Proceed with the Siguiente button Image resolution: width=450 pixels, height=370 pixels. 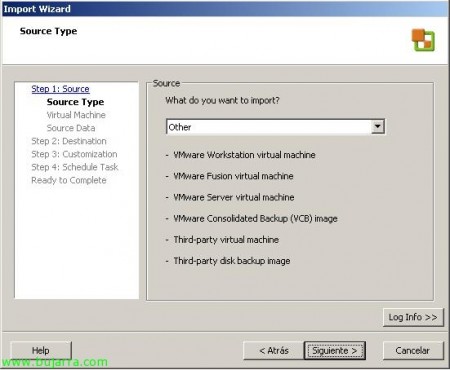[335, 351]
